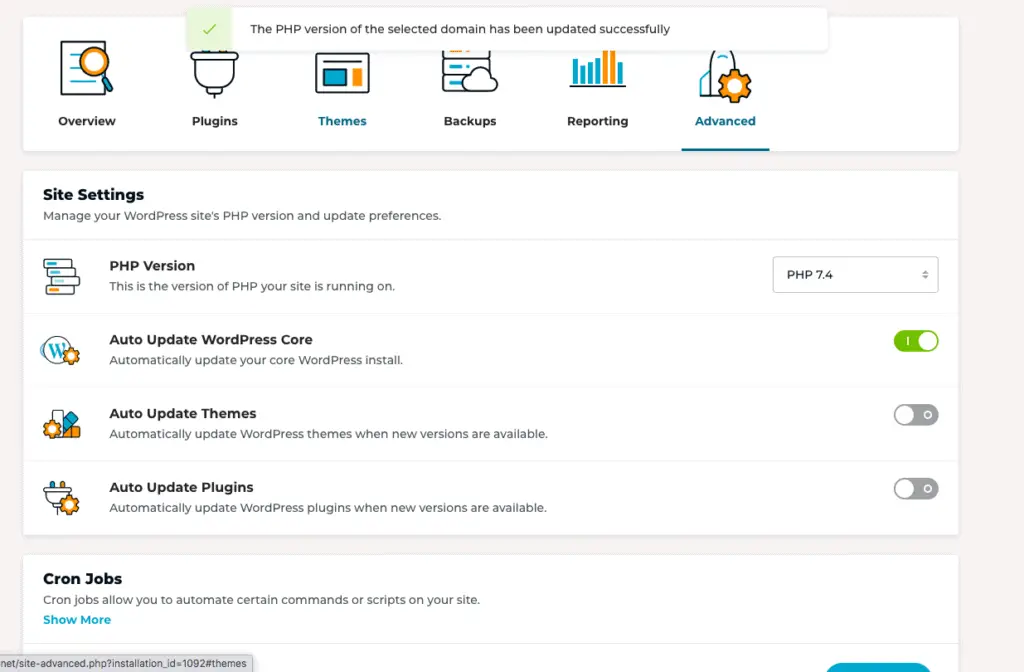Image resolution: width=1024 pixels, height=672 pixels.
Task: Click the Advanced rocket gear icon
Action: click(x=725, y=76)
